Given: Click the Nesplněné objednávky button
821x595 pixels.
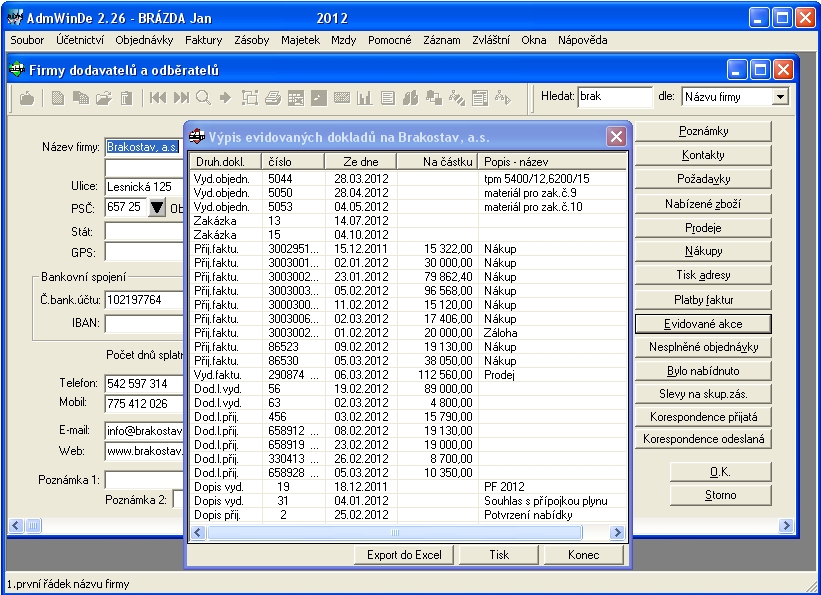Looking at the screenshot, I should click(x=703, y=347).
